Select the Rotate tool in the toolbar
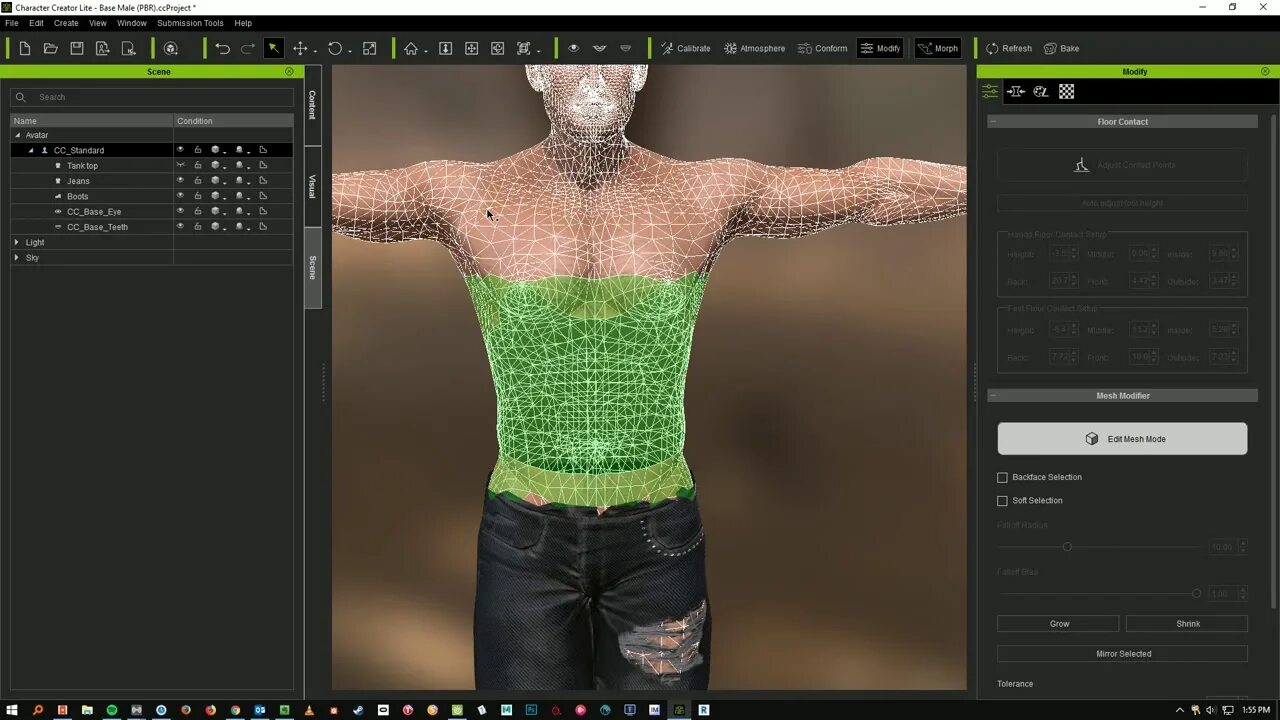 pyautogui.click(x=334, y=48)
